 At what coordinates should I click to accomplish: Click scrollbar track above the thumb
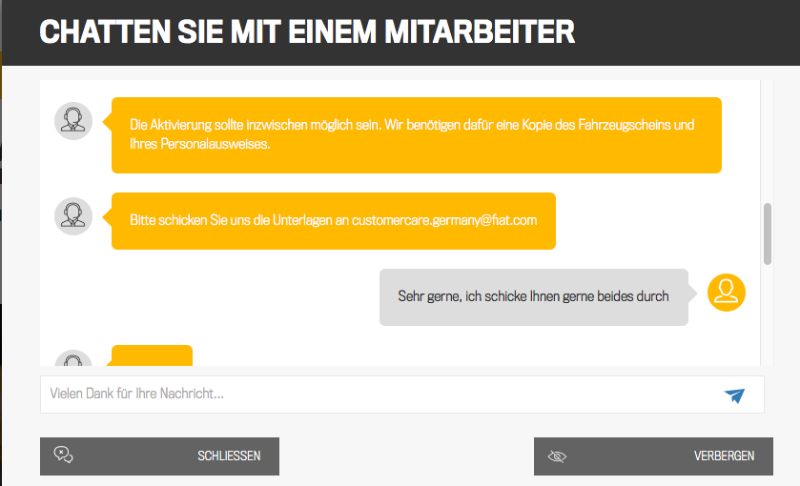coord(767,140)
